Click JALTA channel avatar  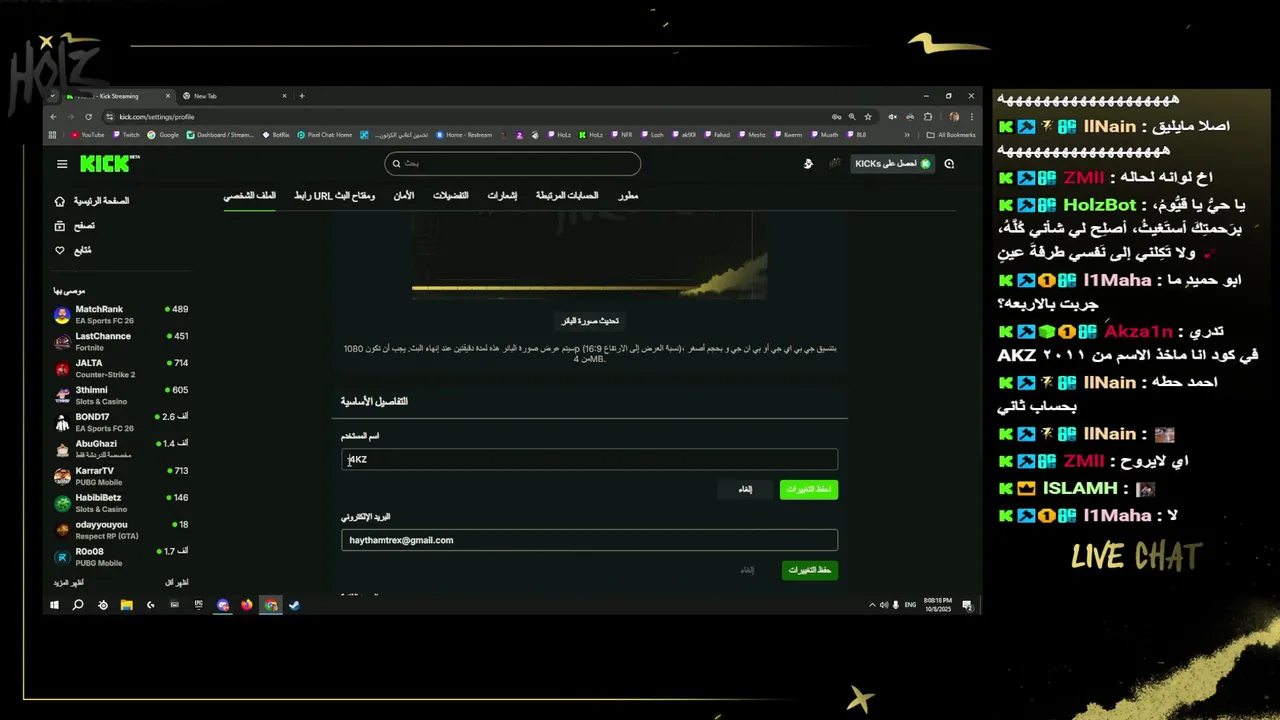62,369
